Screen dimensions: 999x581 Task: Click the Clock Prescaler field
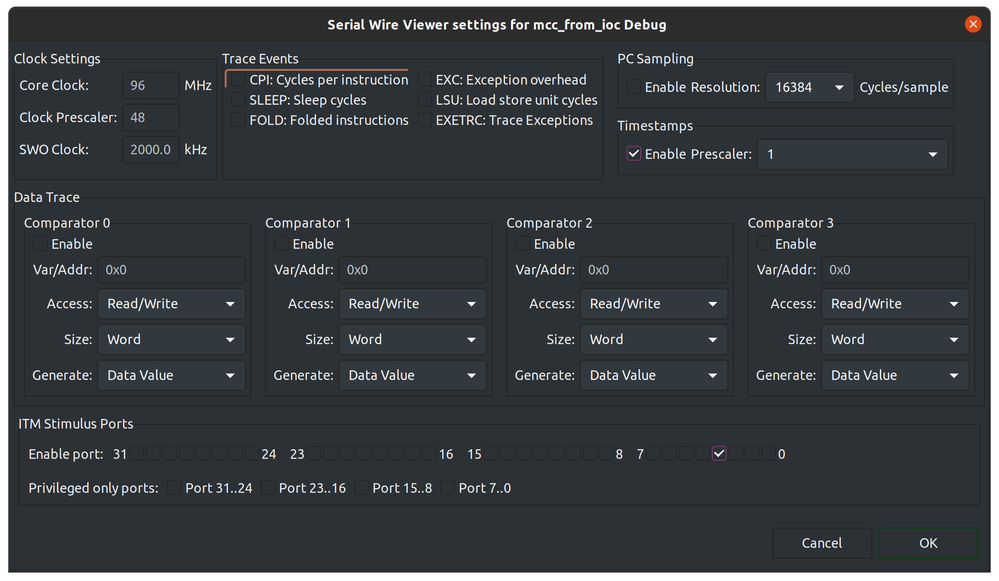coord(150,117)
